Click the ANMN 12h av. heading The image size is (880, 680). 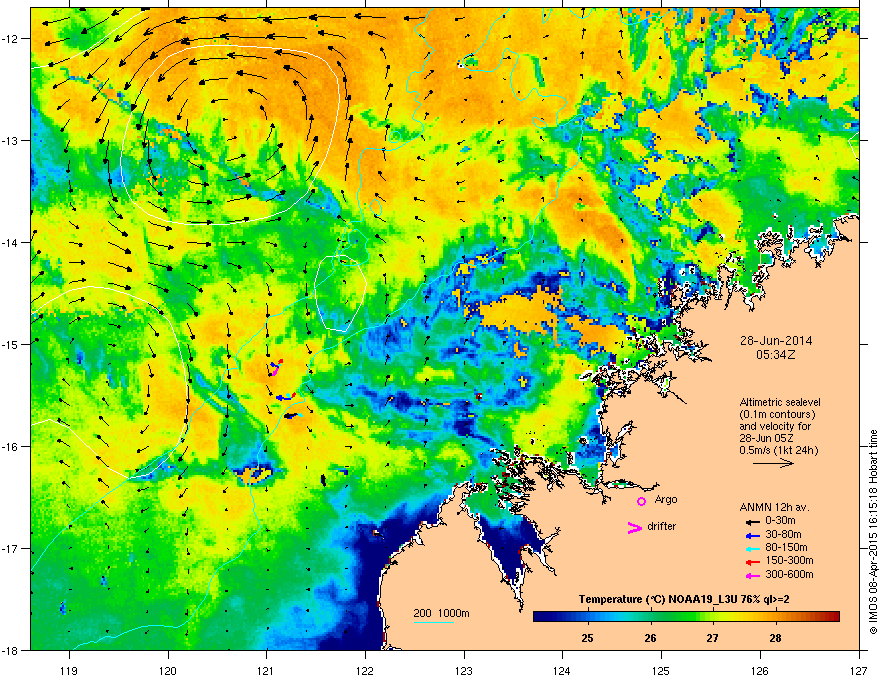(x=774, y=507)
